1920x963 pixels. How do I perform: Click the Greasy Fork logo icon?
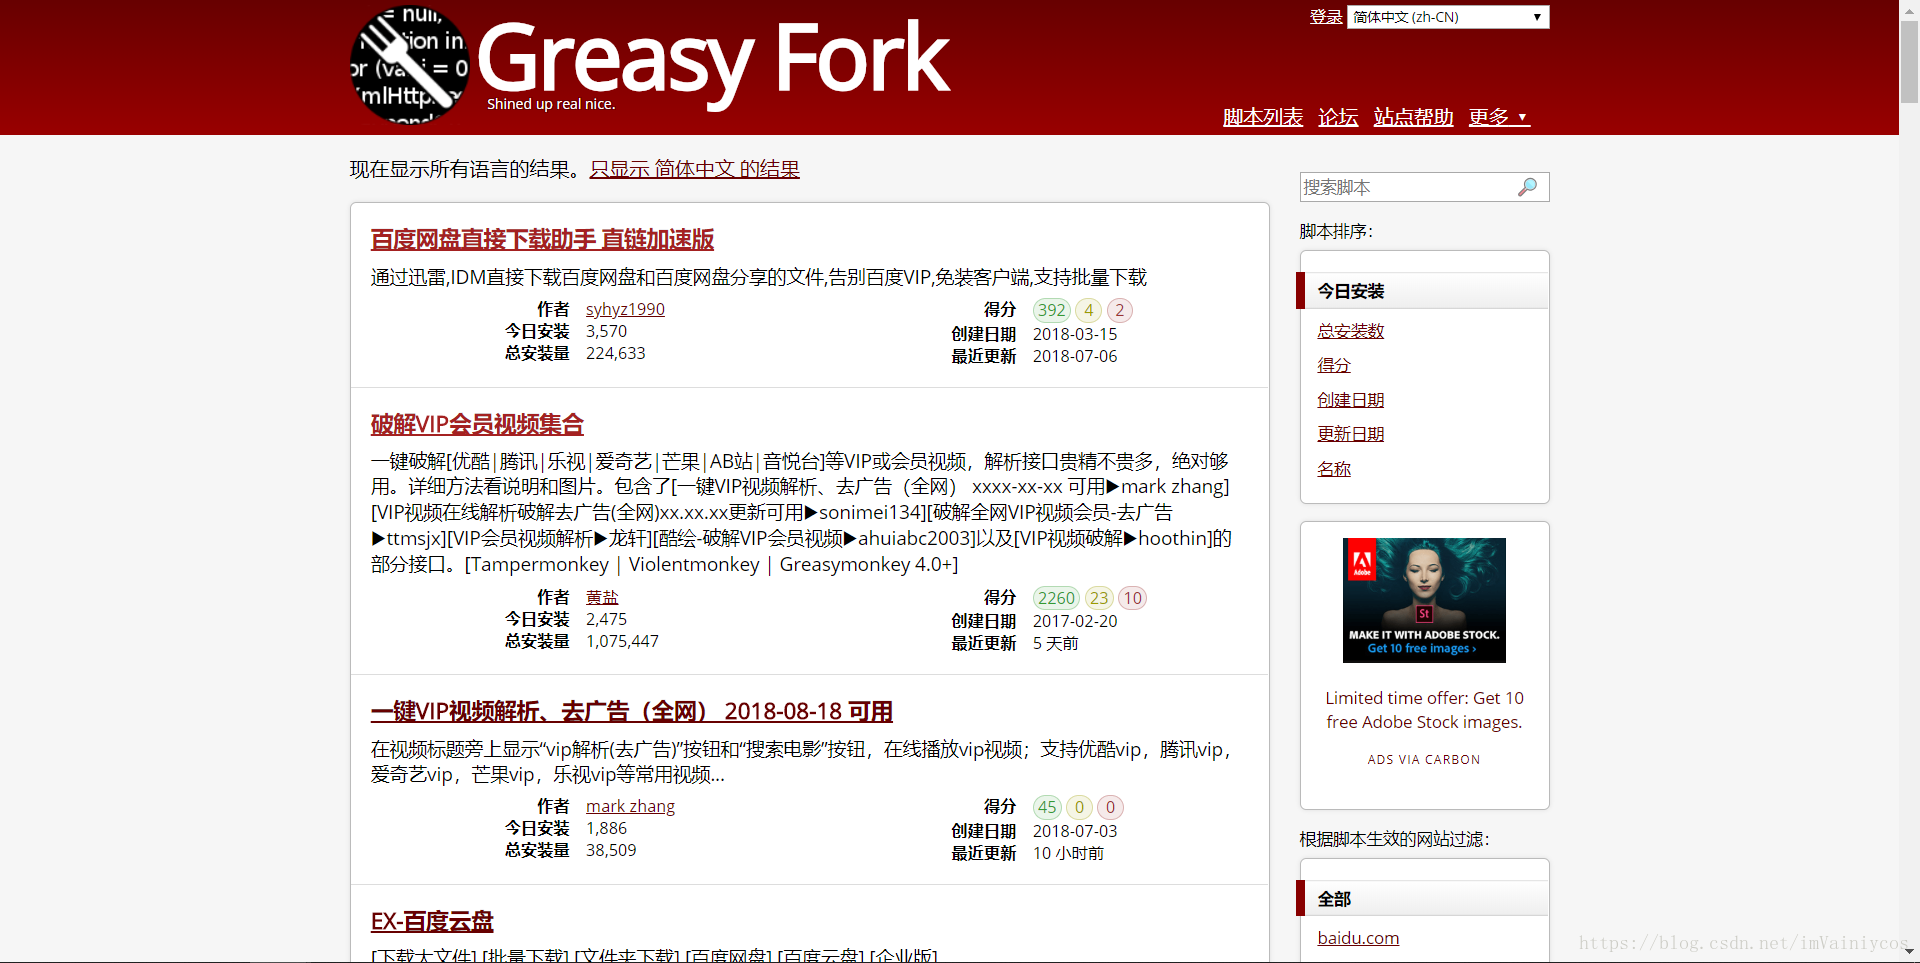click(x=410, y=65)
